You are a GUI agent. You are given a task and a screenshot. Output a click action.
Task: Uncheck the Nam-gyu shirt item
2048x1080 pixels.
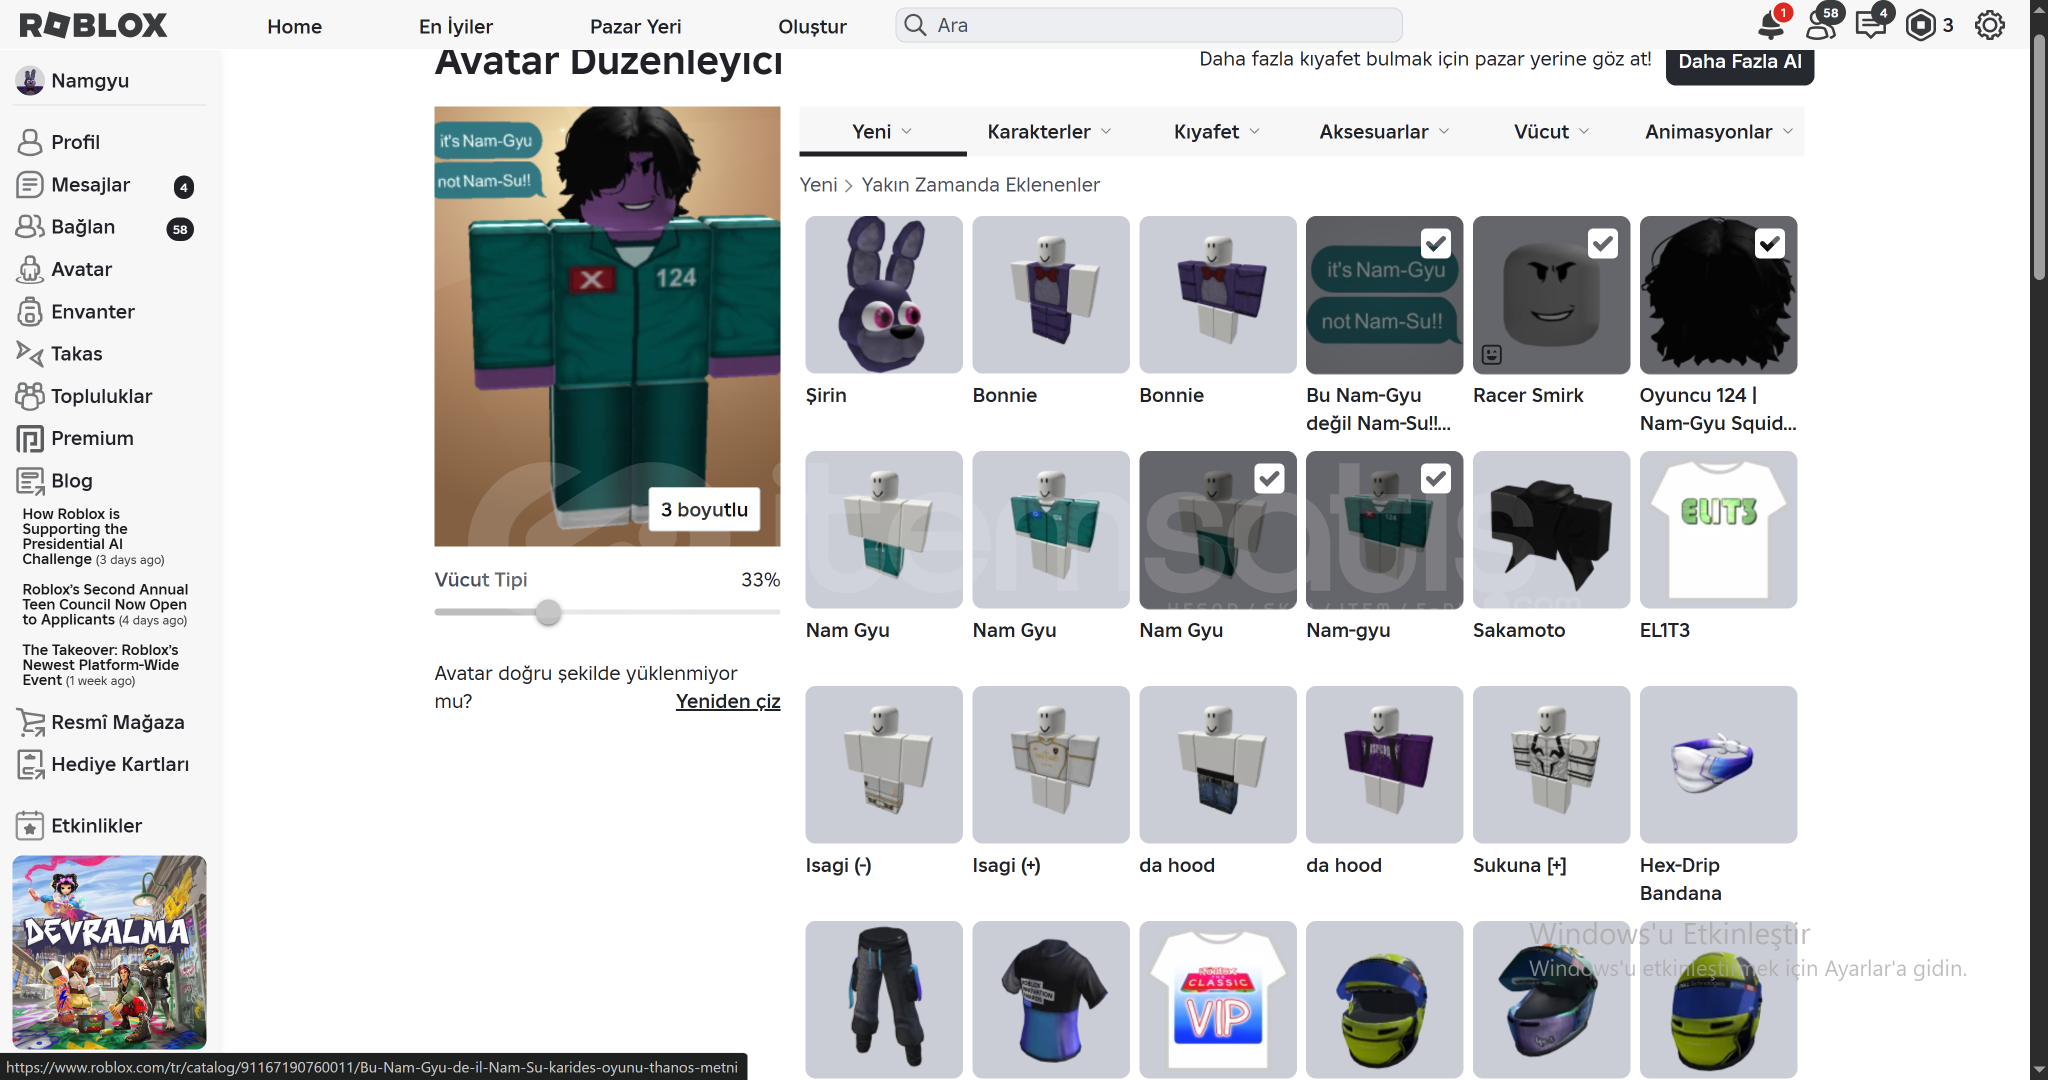pos(1436,478)
